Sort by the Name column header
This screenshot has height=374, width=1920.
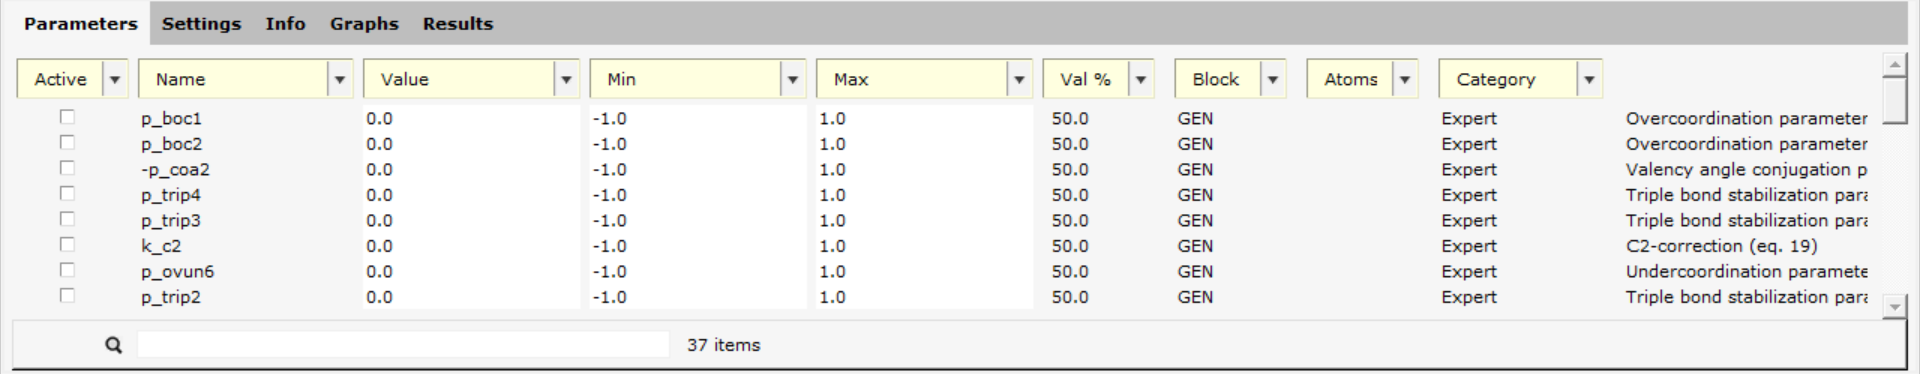[x=233, y=79]
